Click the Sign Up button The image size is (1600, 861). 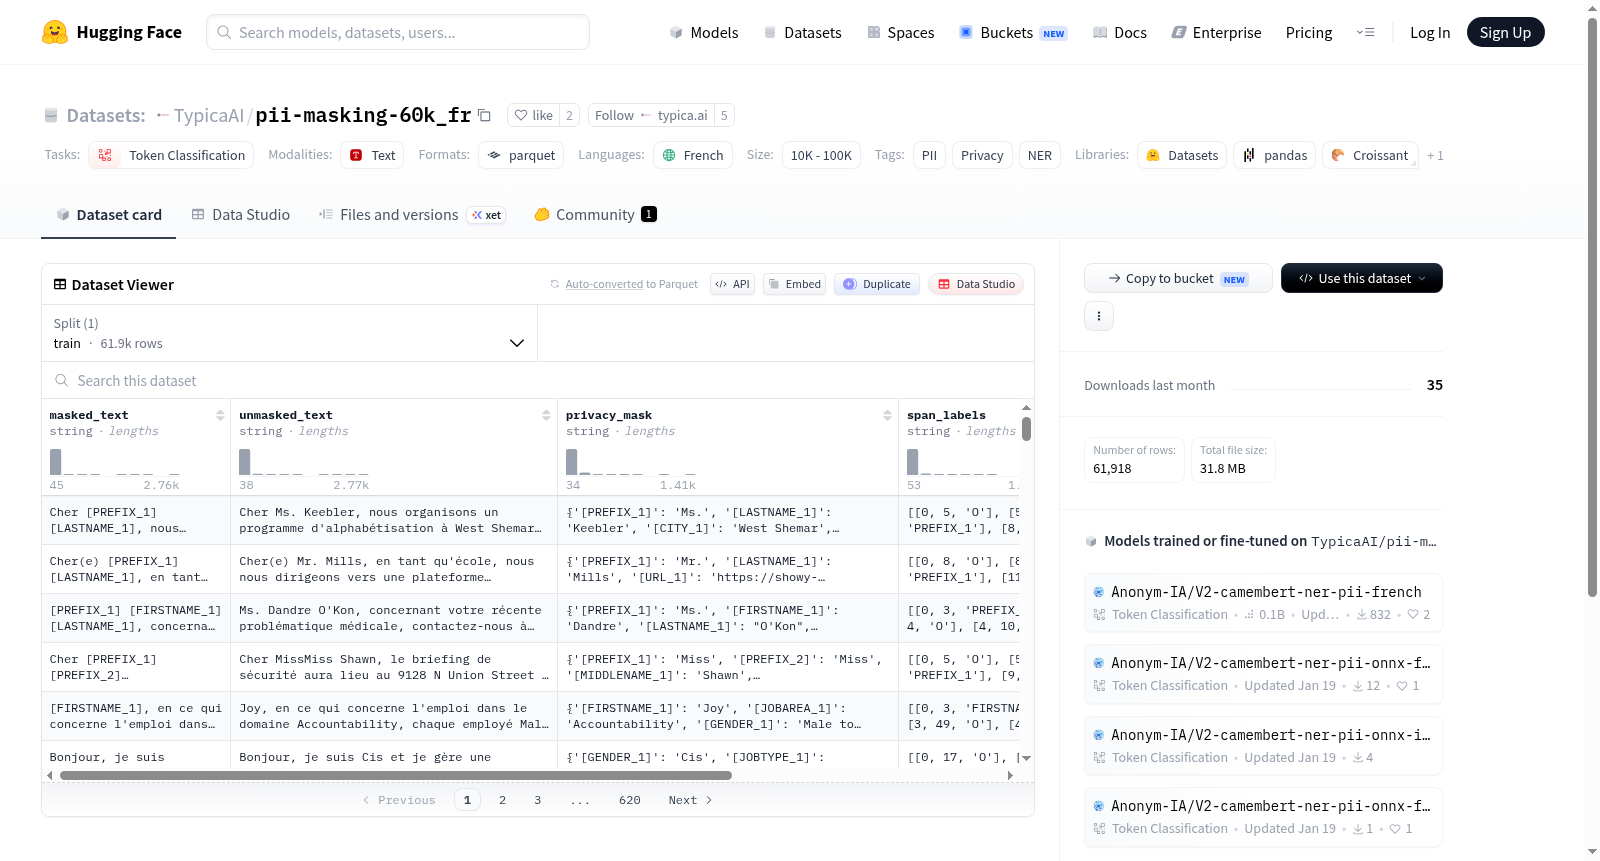[1505, 32]
